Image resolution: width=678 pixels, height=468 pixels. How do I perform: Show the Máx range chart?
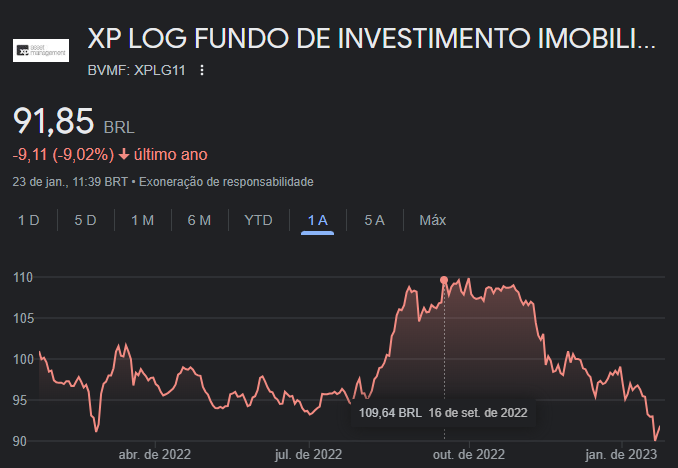pos(432,220)
